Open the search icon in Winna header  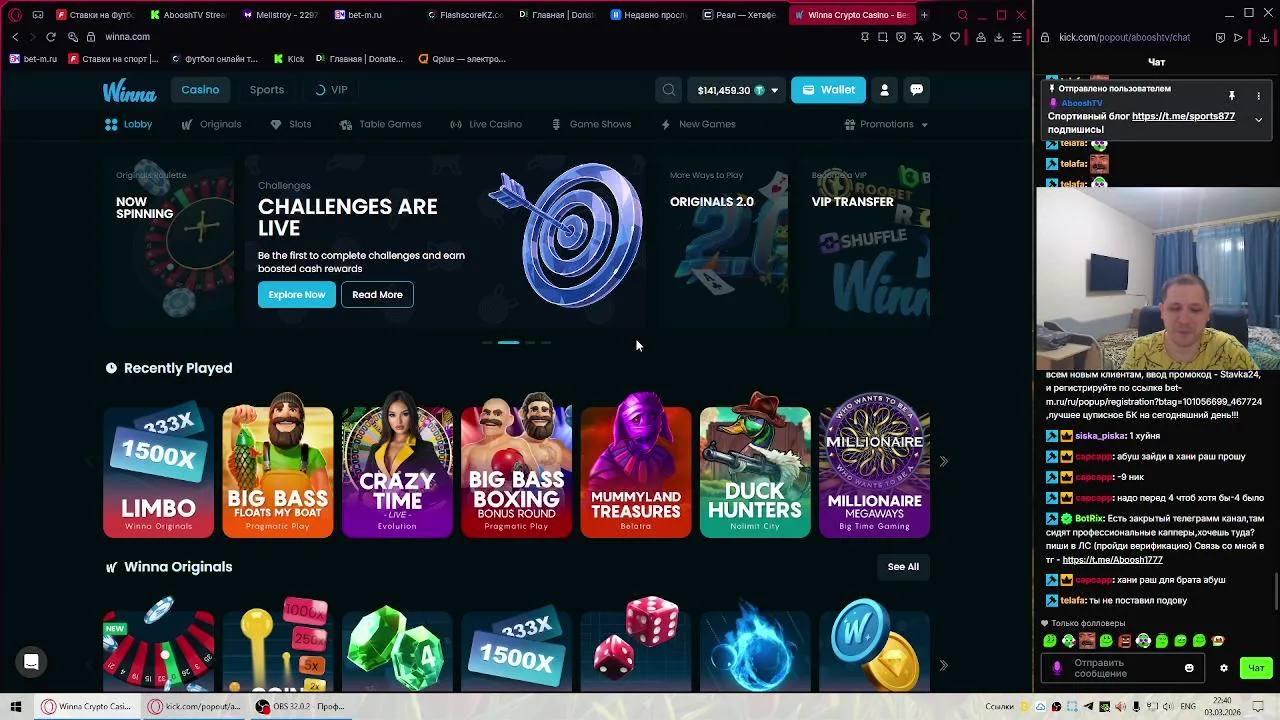(x=668, y=90)
